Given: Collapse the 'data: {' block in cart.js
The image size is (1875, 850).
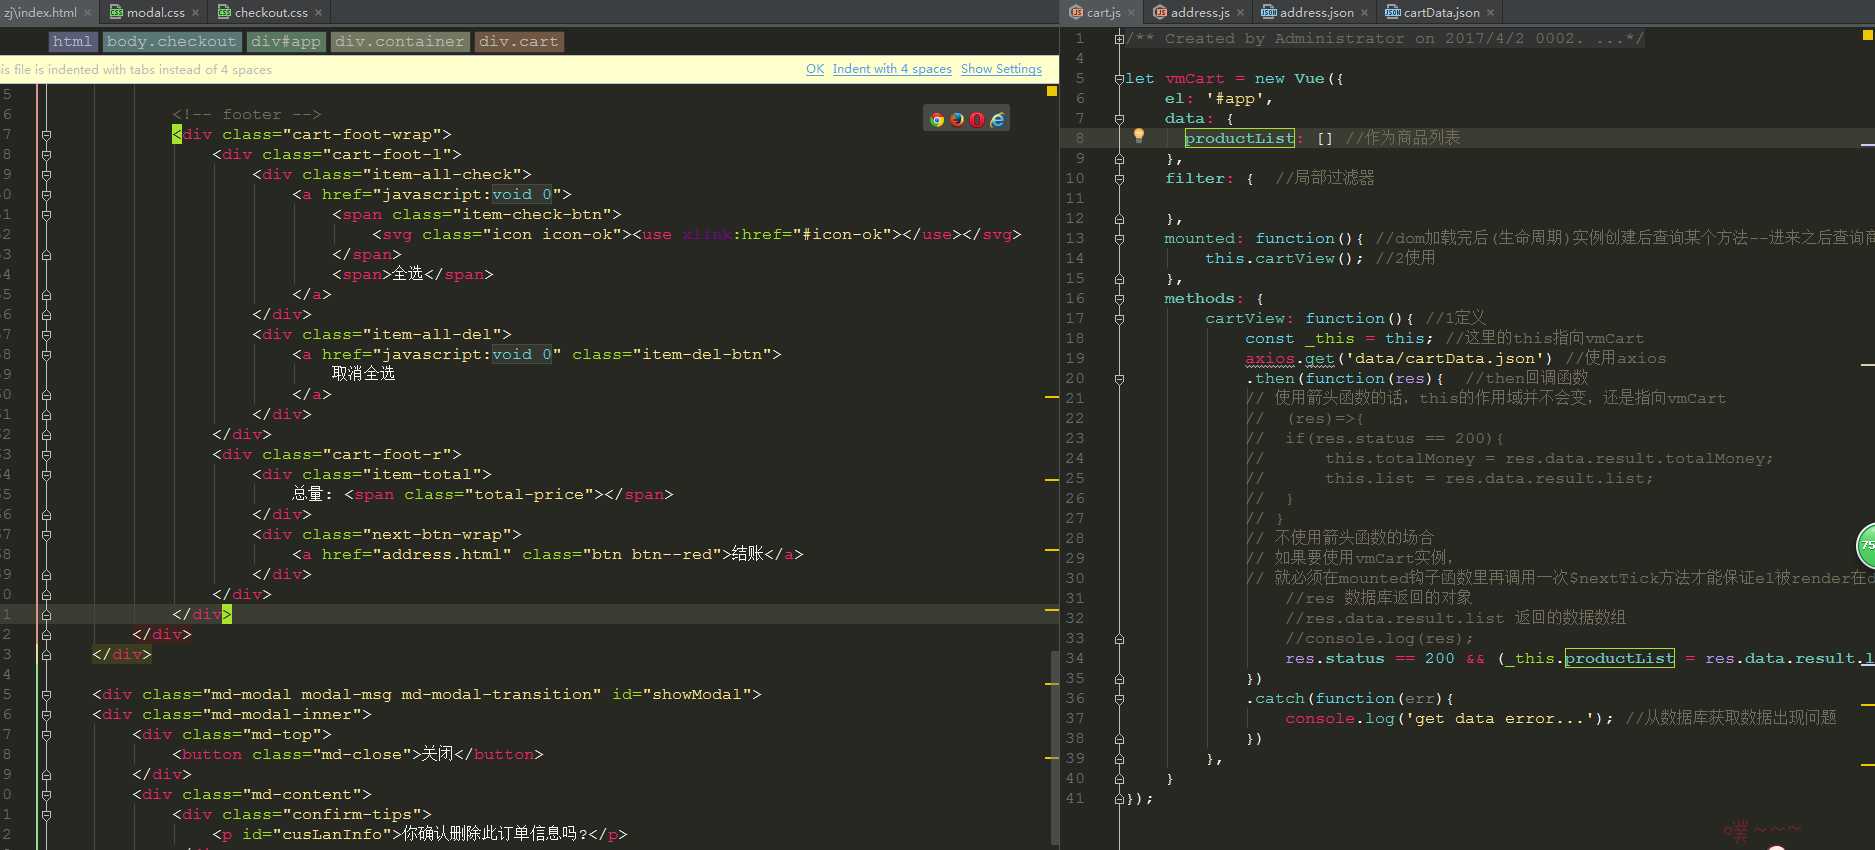Looking at the screenshot, I should click(x=1119, y=118).
